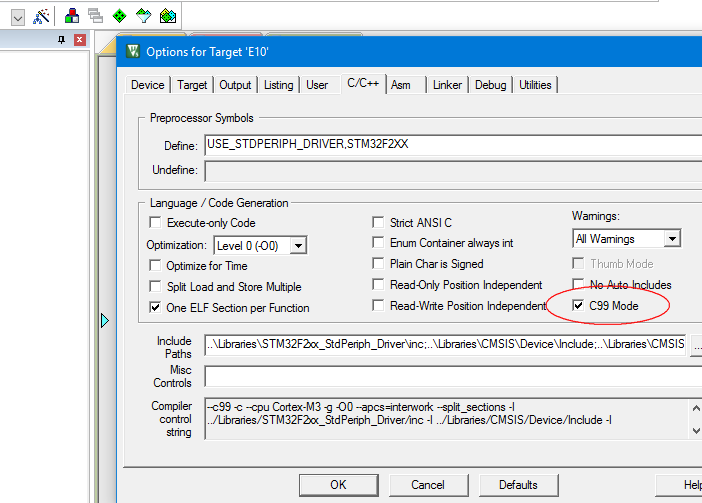Switch to the Utilities tab

535,85
